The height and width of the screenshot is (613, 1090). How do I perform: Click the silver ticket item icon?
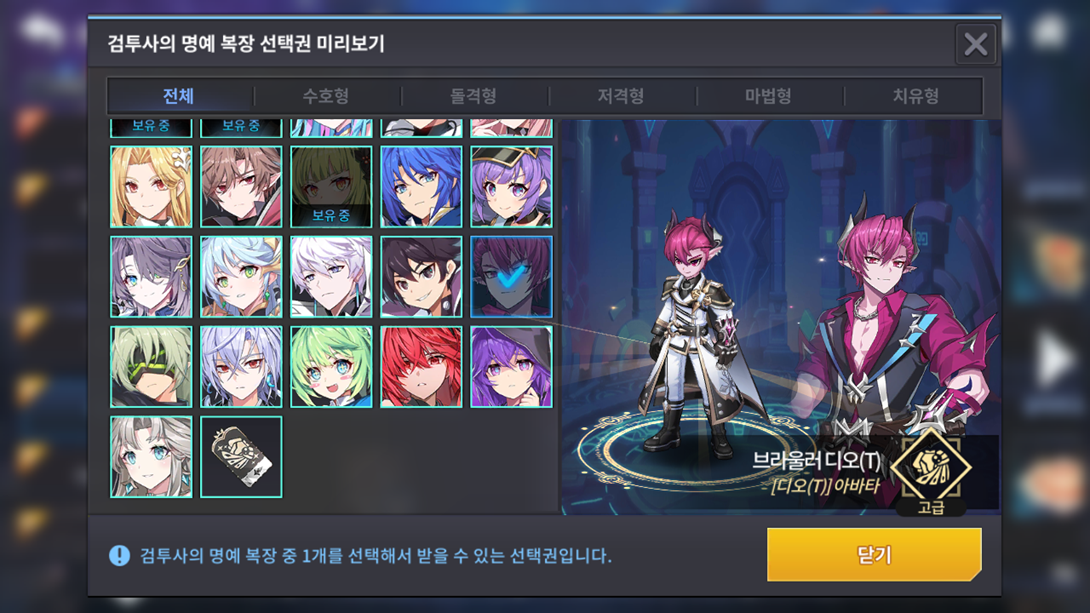(x=241, y=457)
